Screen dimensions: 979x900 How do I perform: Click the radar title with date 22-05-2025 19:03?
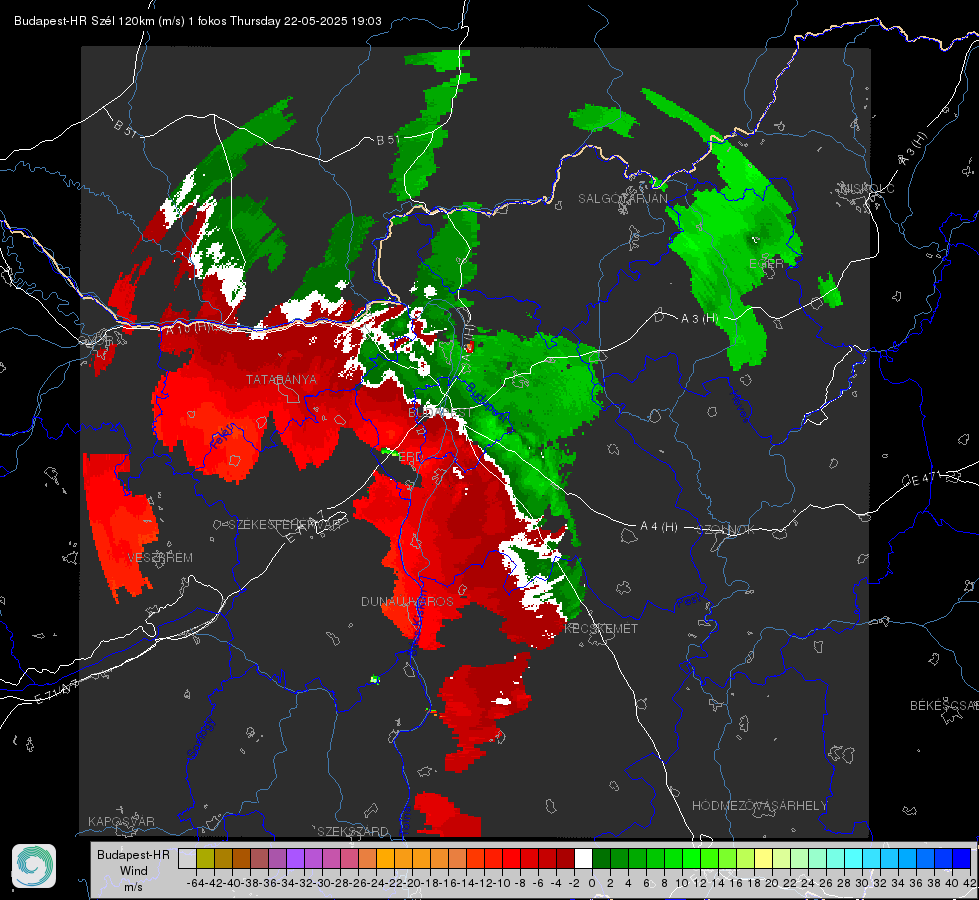198,21
